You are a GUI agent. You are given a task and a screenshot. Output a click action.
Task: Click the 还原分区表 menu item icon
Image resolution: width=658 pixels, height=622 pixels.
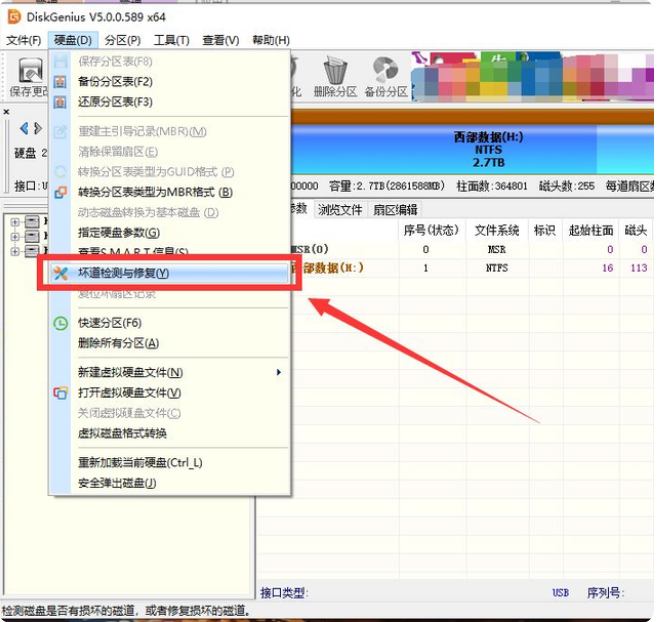pos(60,102)
